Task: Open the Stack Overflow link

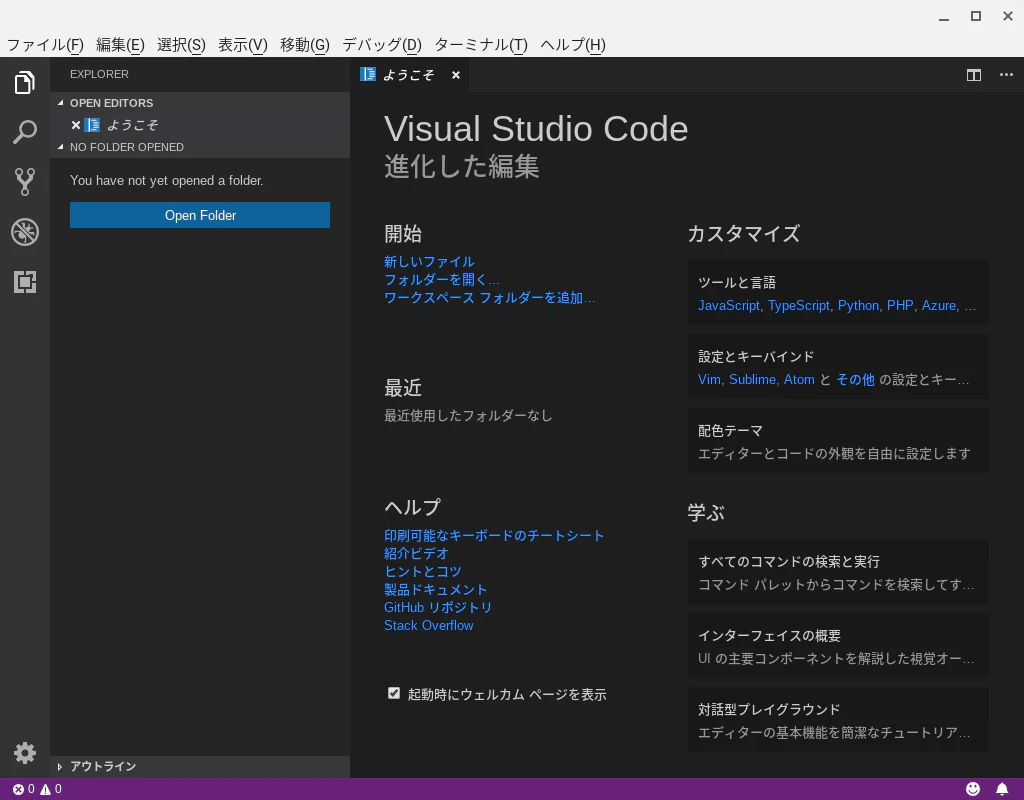Action: coord(428,625)
